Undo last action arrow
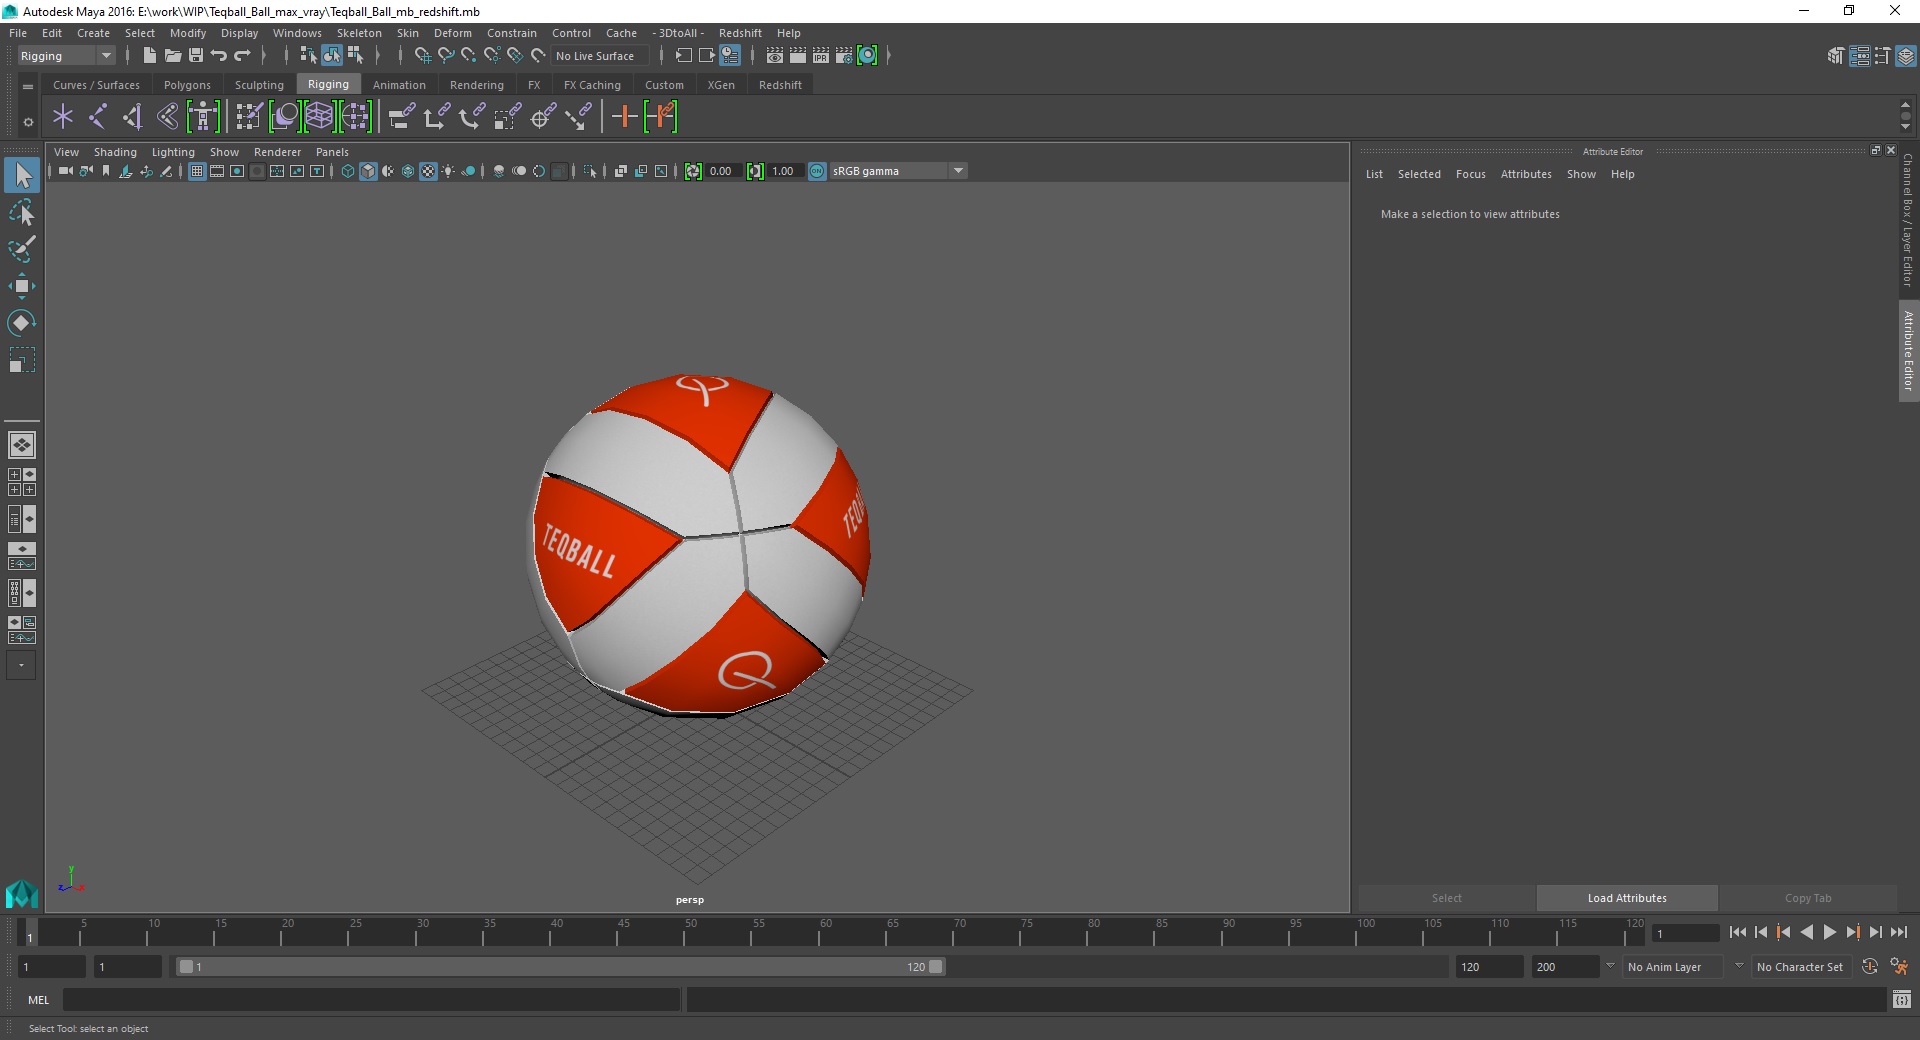The height and width of the screenshot is (1040, 1920). pyautogui.click(x=218, y=56)
